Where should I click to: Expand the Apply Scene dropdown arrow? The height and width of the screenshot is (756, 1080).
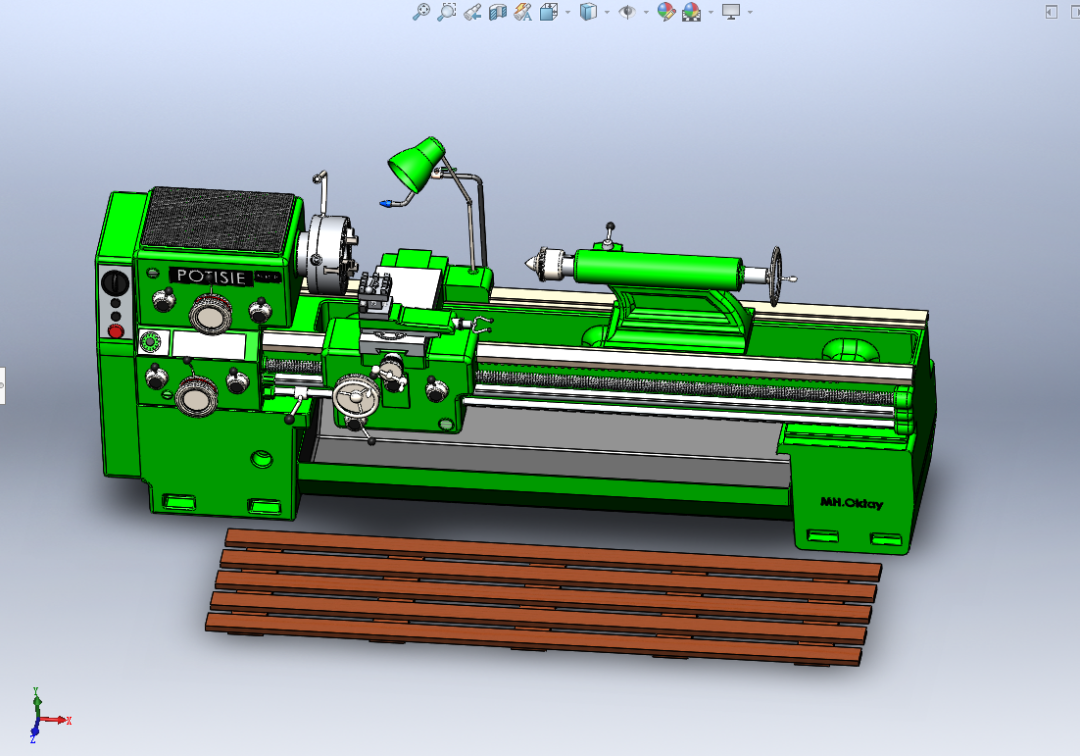711,12
